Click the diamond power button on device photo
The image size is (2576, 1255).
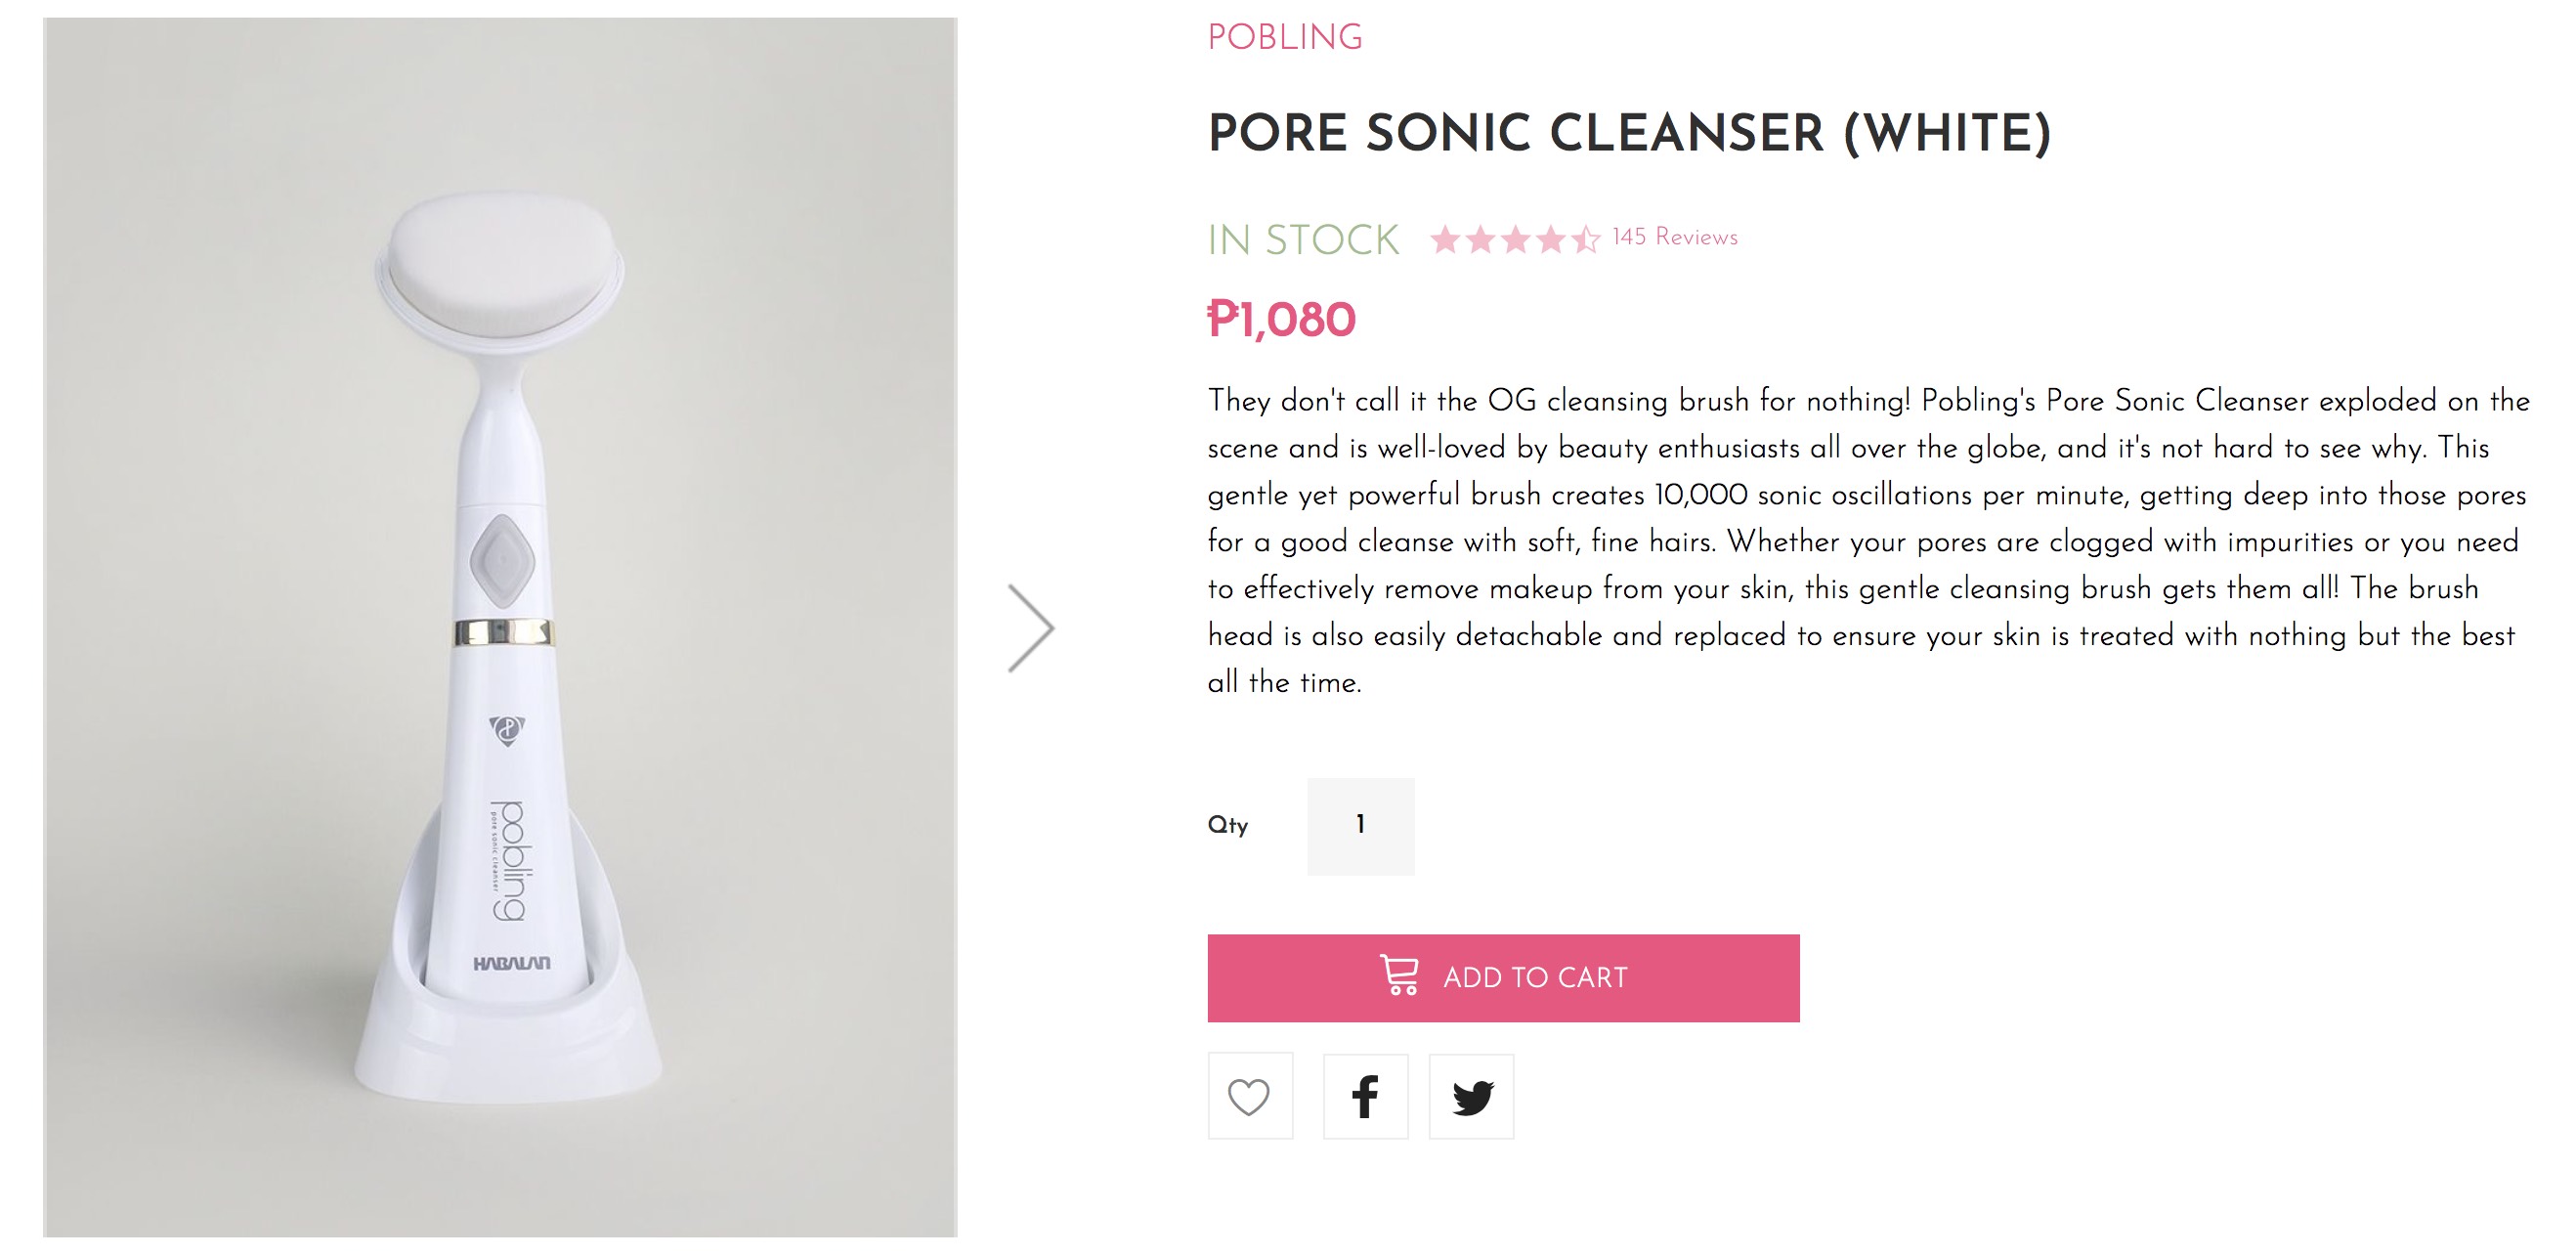pyautogui.click(x=502, y=560)
